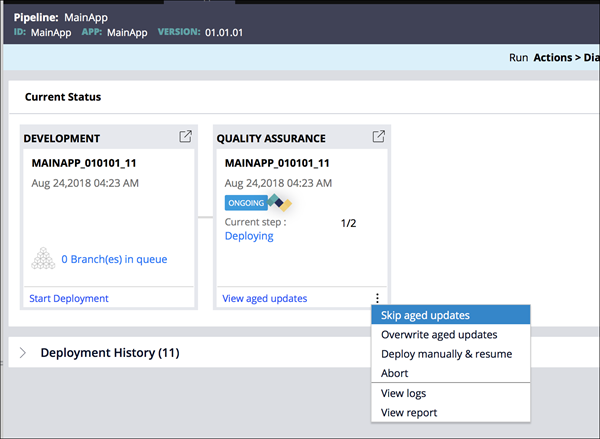Click the ONGOING status badge
The image size is (600, 439).
245,203
